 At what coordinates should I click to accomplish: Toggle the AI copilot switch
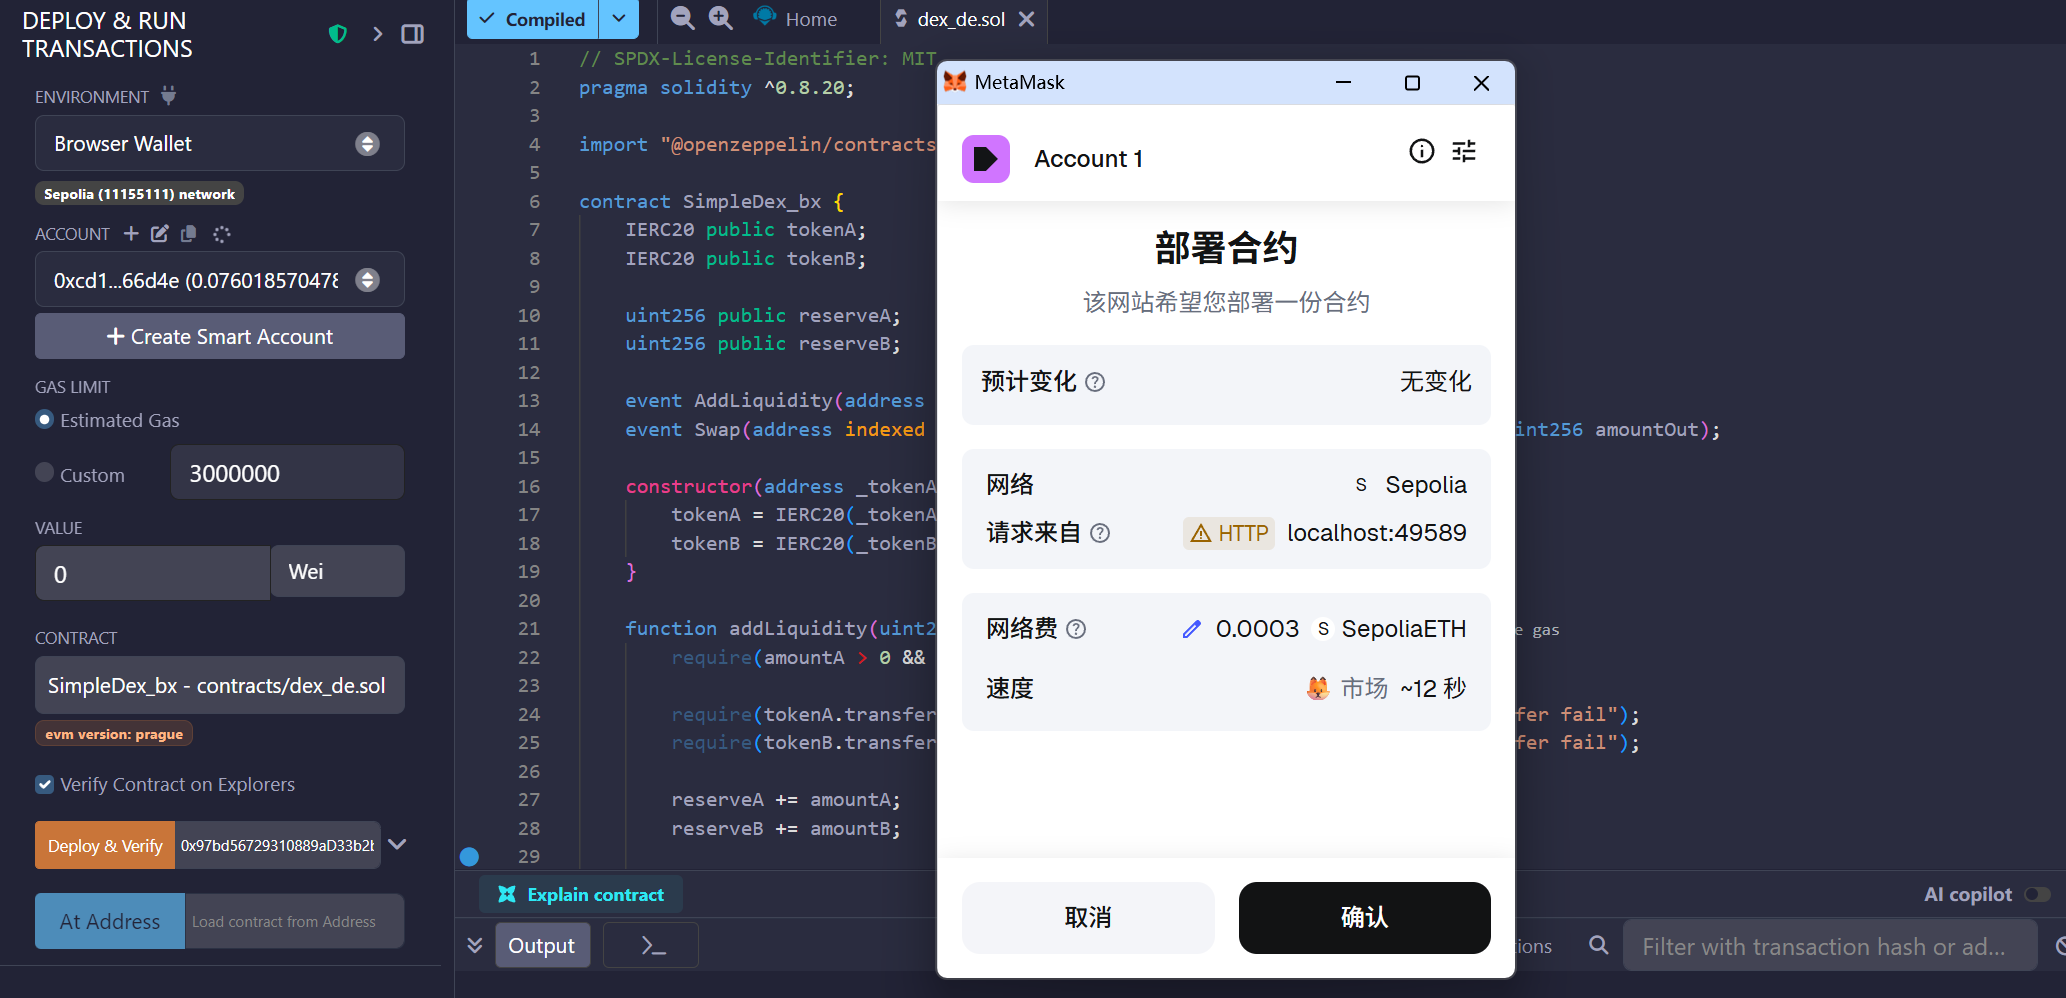point(2036,894)
